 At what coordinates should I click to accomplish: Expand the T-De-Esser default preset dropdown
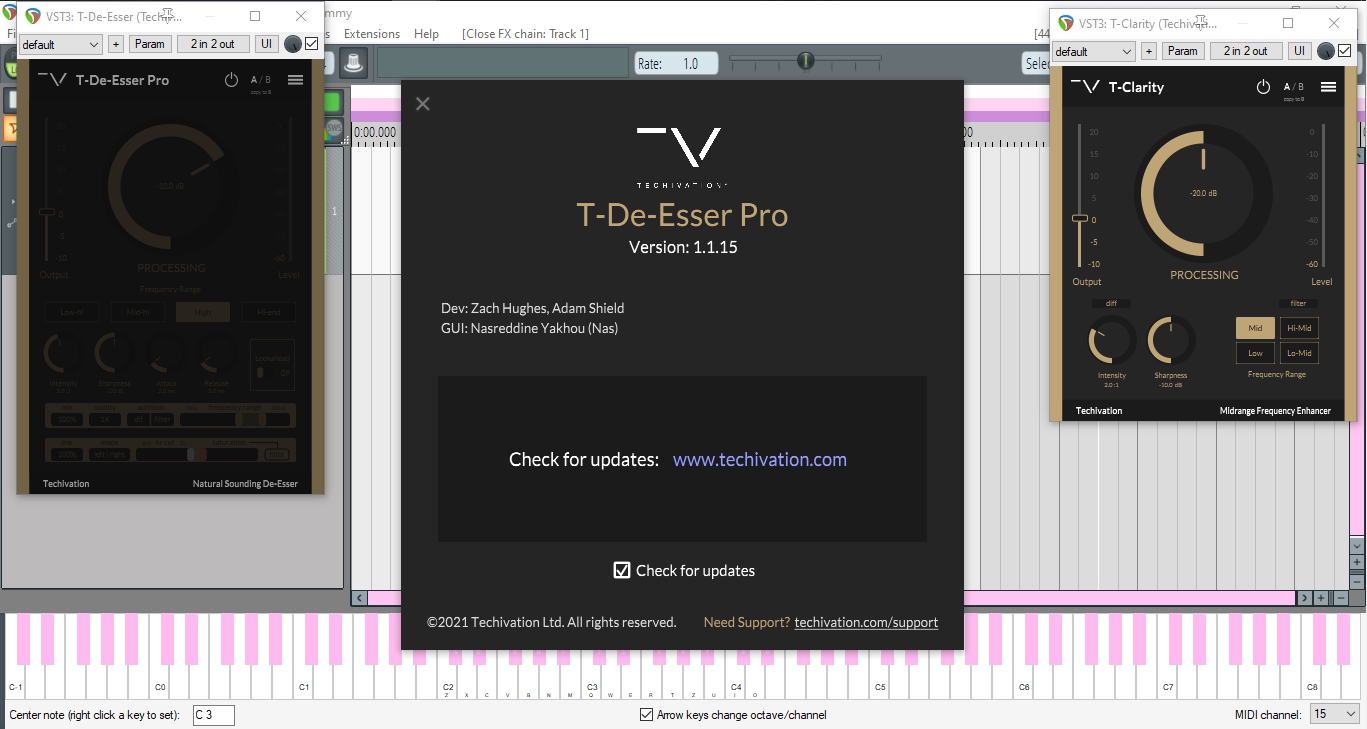[x=60, y=44]
